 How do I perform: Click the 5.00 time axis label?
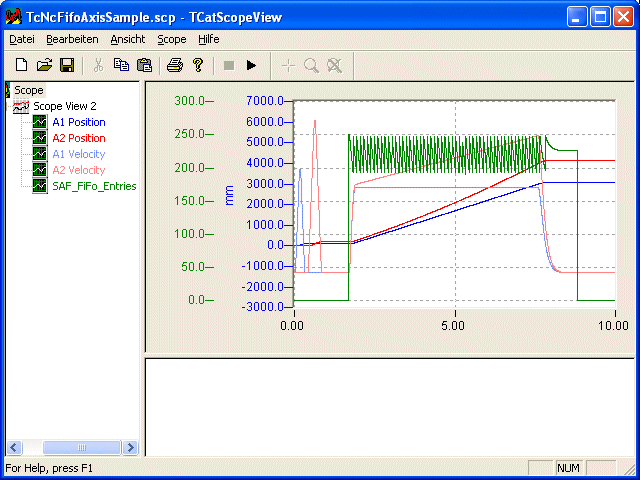453,326
